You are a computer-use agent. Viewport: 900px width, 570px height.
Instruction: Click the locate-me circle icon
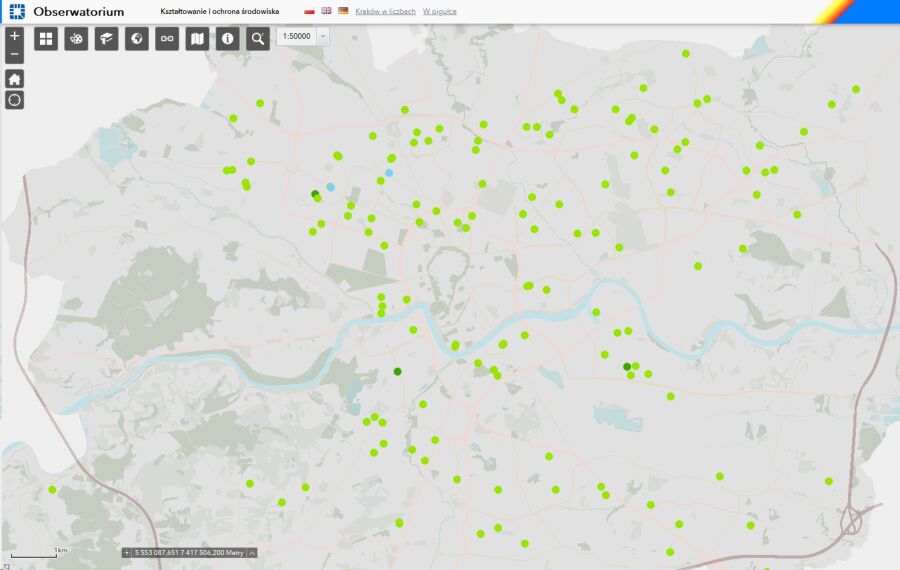click(14, 100)
